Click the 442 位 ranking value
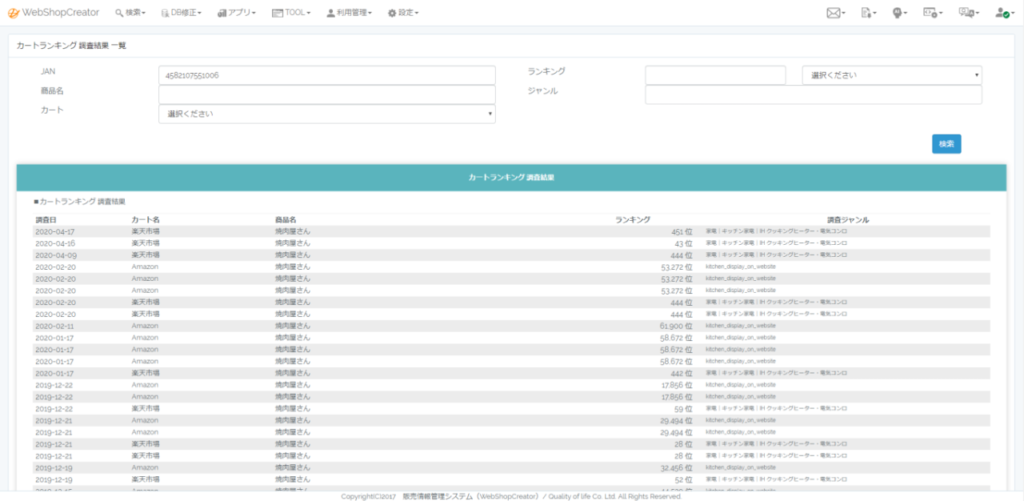The width and height of the screenshot is (1024, 501). pyautogui.click(x=680, y=373)
